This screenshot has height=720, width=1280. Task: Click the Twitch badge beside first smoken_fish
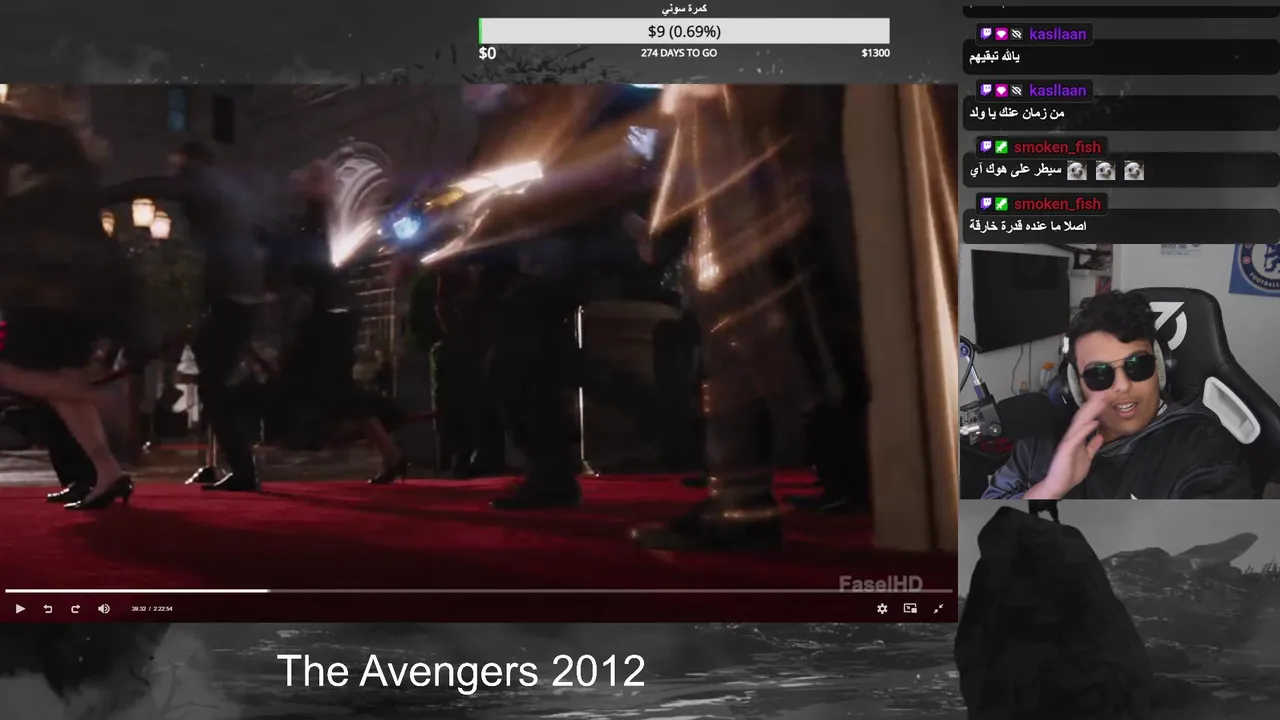(x=986, y=147)
